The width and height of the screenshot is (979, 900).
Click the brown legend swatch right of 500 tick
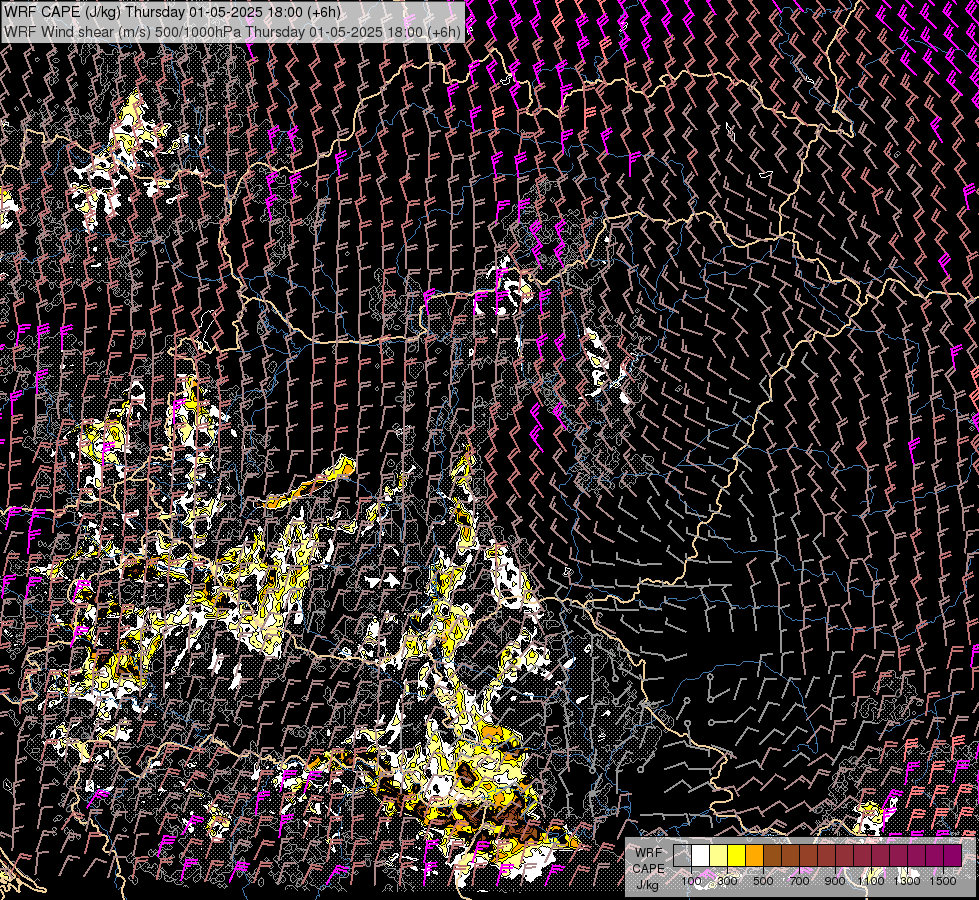pyautogui.click(x=772, y=856)
